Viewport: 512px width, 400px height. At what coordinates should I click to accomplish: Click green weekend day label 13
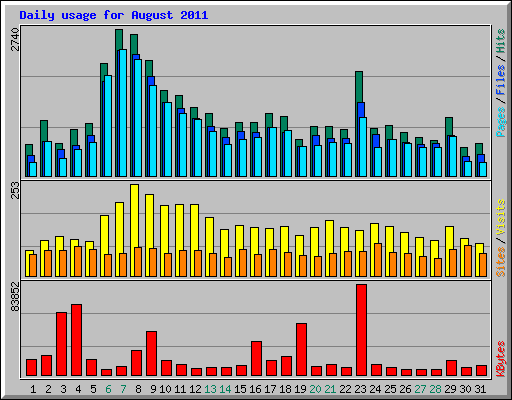pos(210,389)
